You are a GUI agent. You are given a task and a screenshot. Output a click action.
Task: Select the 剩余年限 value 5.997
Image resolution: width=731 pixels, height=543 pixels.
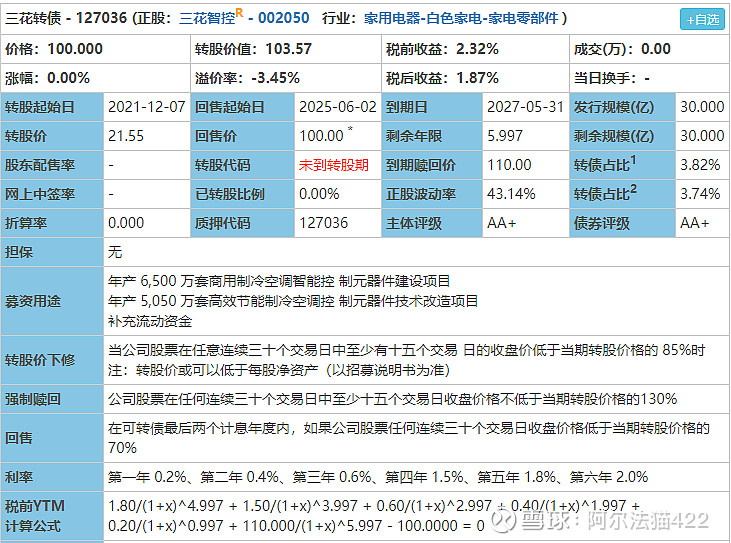(x=505, y=136)
